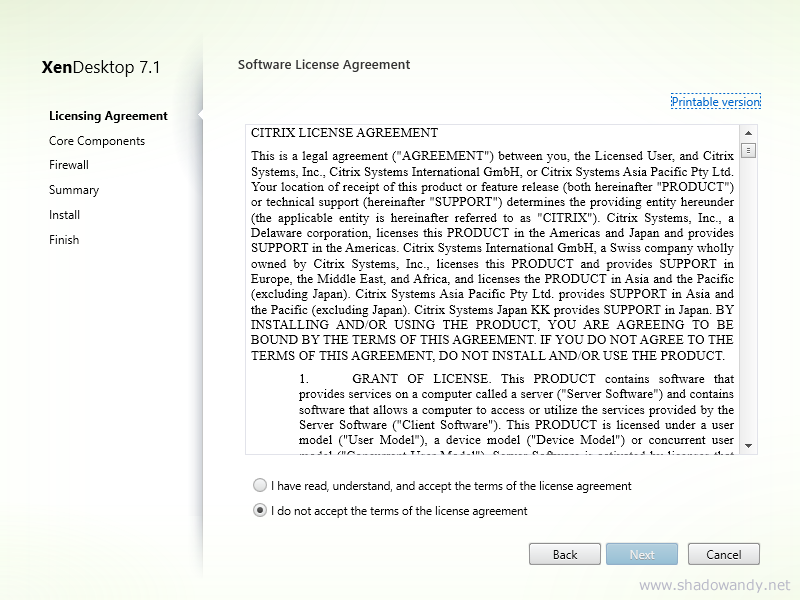Select Licensing Agreement step in sidebar
This screenshot has width=800, height=600.
click(x=108, y=116)
